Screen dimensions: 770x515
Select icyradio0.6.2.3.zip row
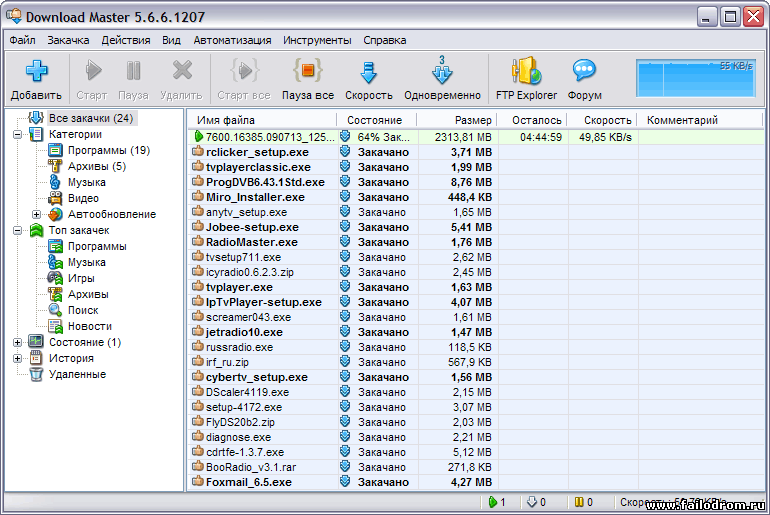tap(476, 272)
